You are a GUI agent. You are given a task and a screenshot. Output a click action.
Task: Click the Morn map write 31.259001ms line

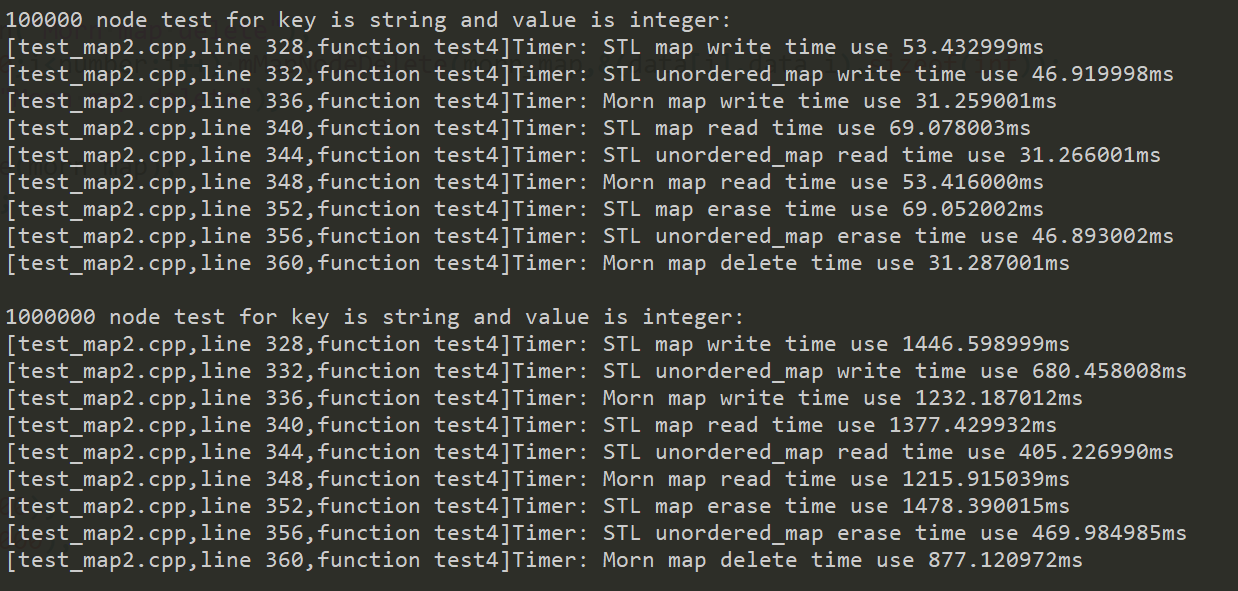531,101
